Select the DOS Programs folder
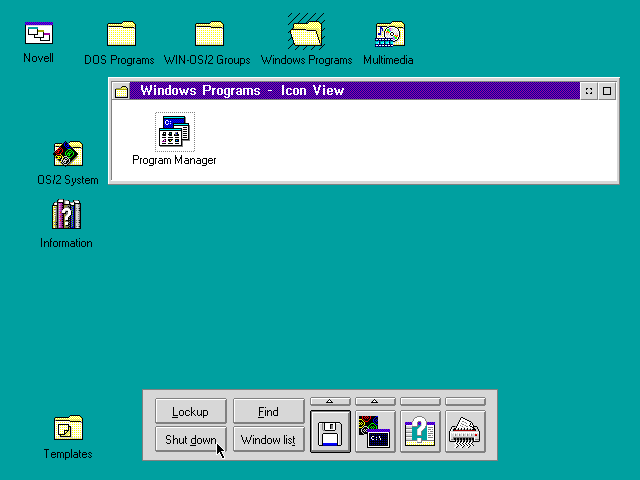The width and height of the screenshot is (640, 480). (121, 33)
